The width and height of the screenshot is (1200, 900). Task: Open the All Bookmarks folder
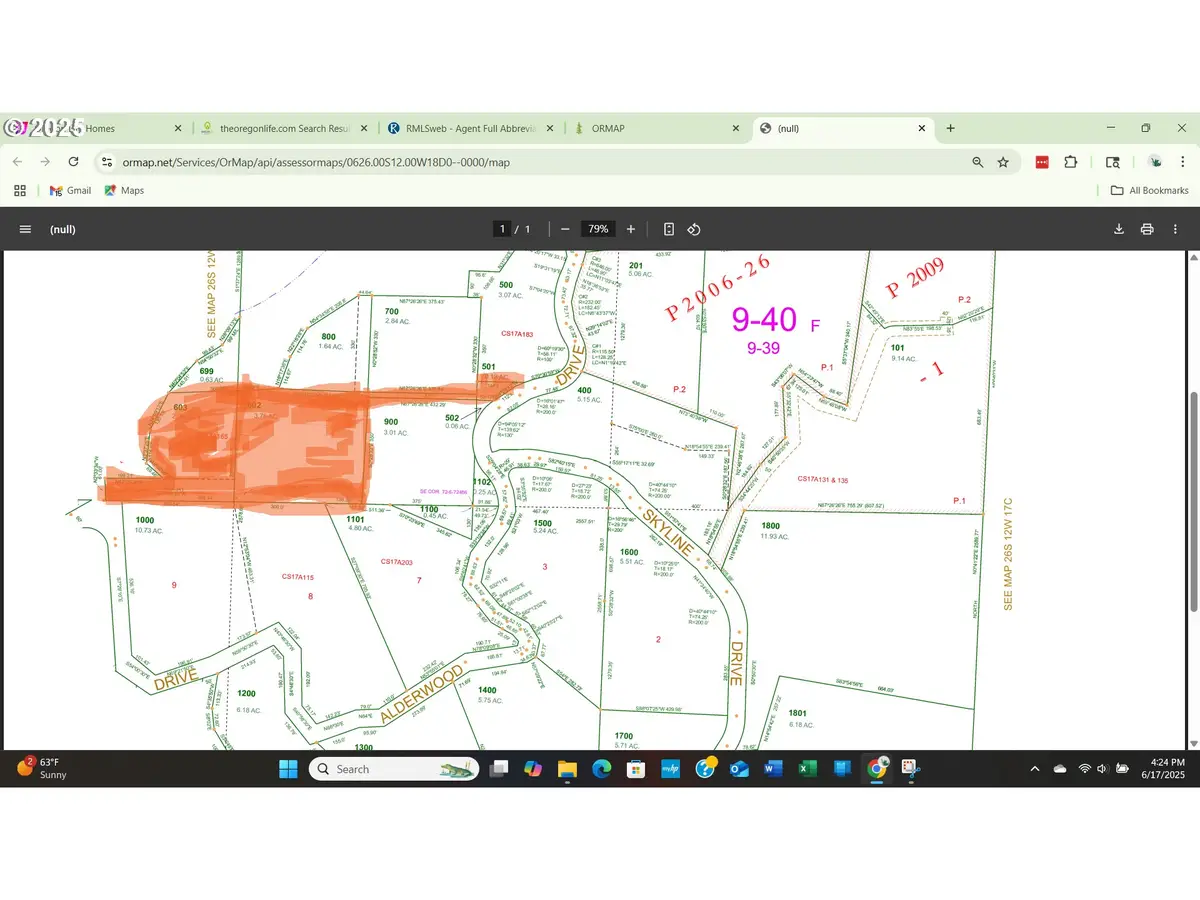tap(1150, 190)
